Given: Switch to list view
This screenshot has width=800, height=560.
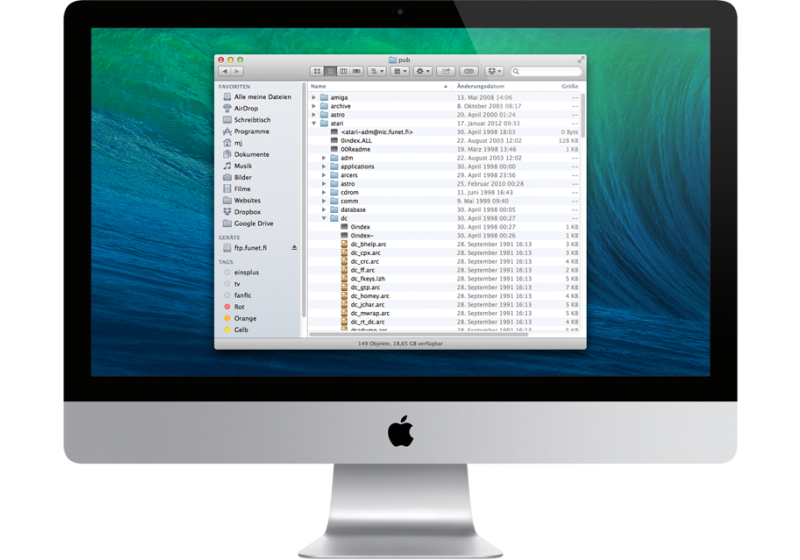Looking at the screenshot, I should (330, 71).
